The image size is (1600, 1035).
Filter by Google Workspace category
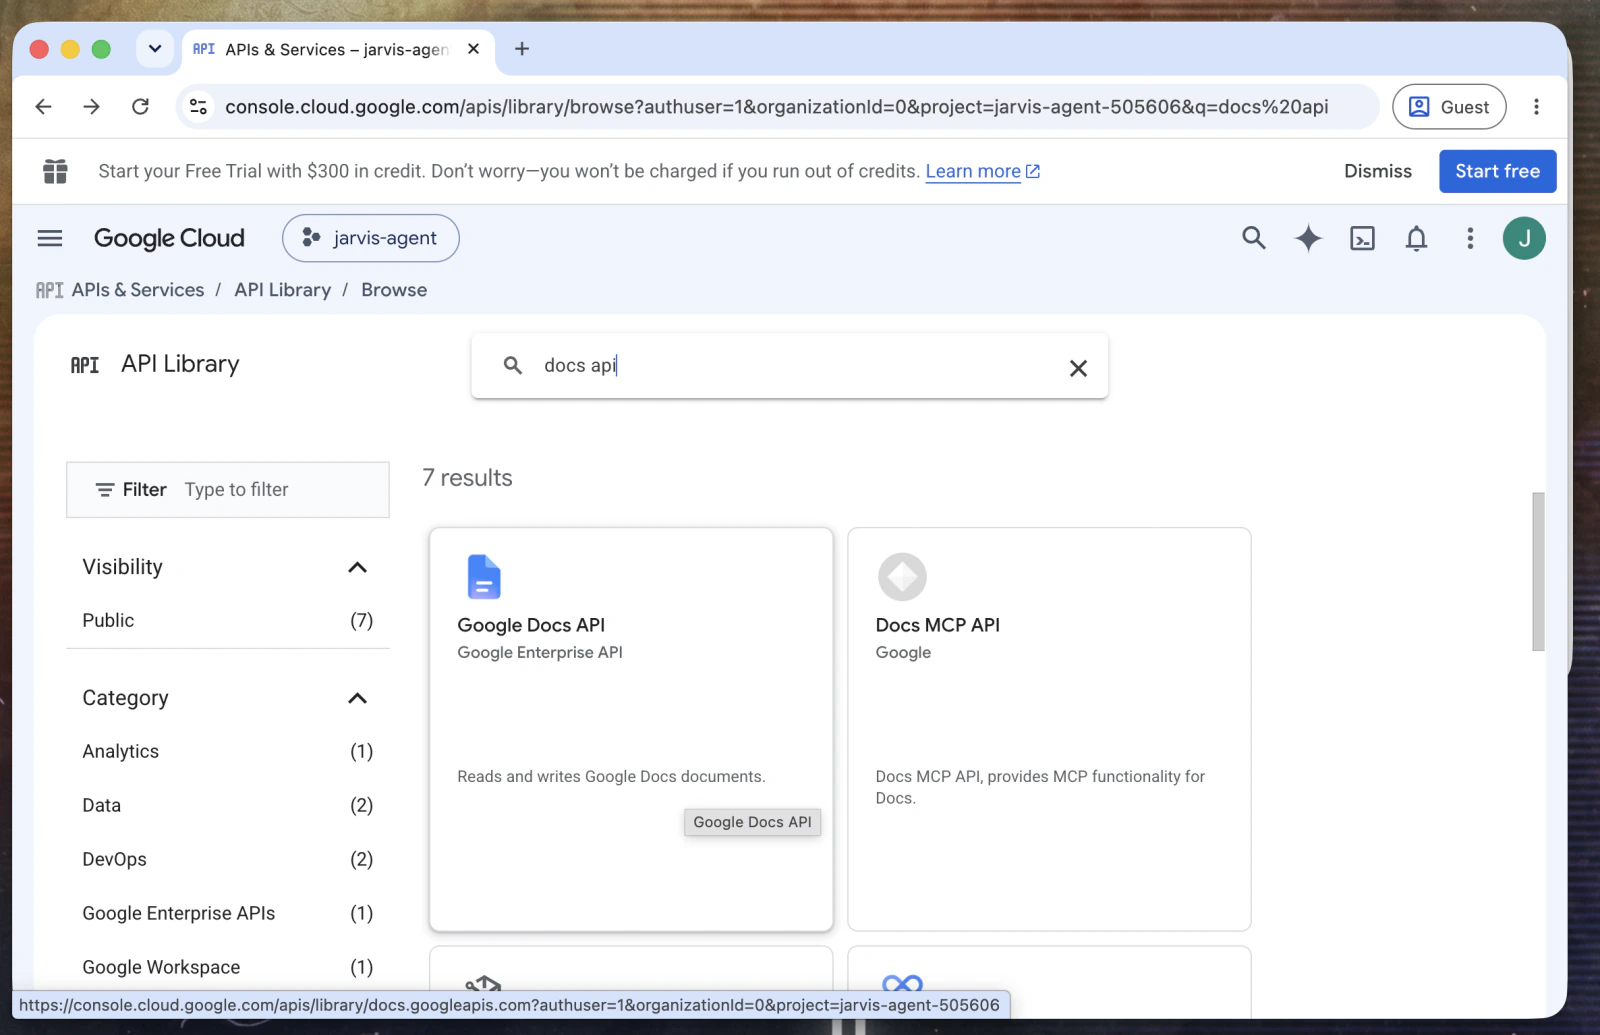coord(228,968)
